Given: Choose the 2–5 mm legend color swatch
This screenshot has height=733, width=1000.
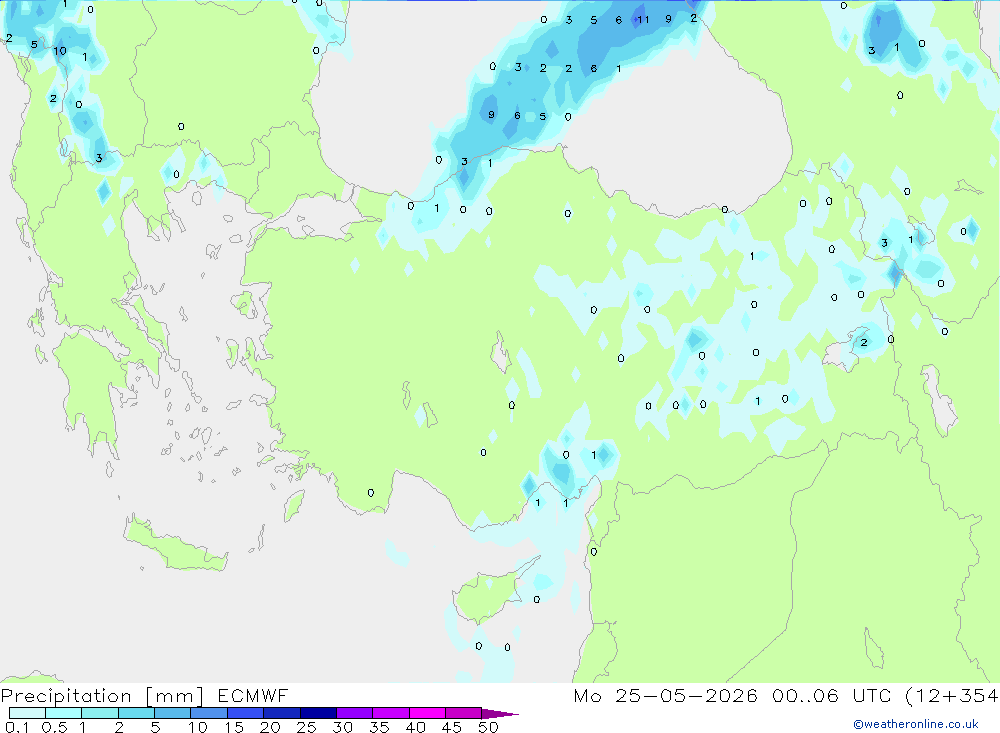Looking at the screenshot, I should tap(136, 713).
